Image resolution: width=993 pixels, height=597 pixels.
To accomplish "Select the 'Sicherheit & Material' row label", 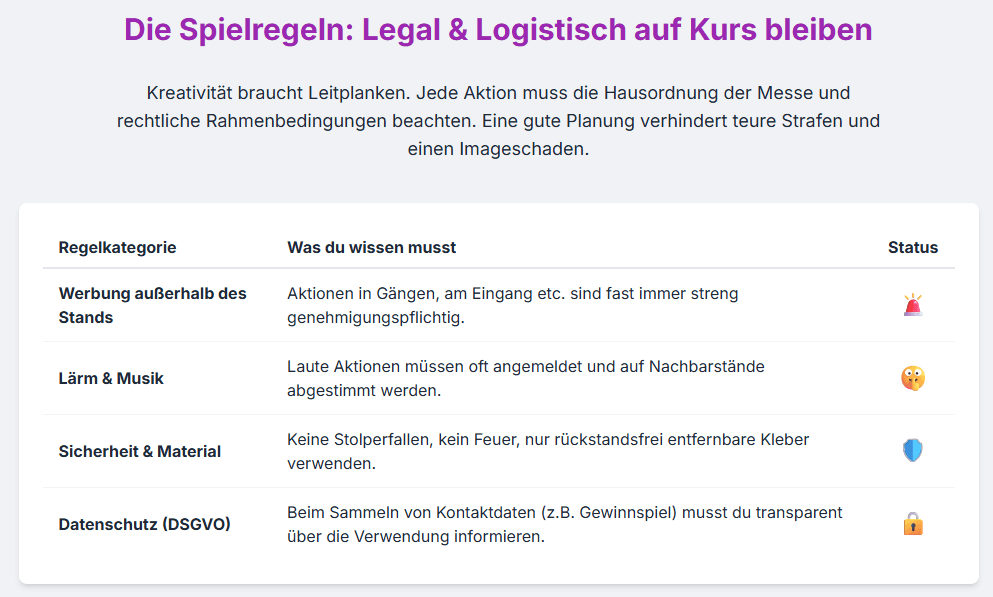I will tap(139, 451).
